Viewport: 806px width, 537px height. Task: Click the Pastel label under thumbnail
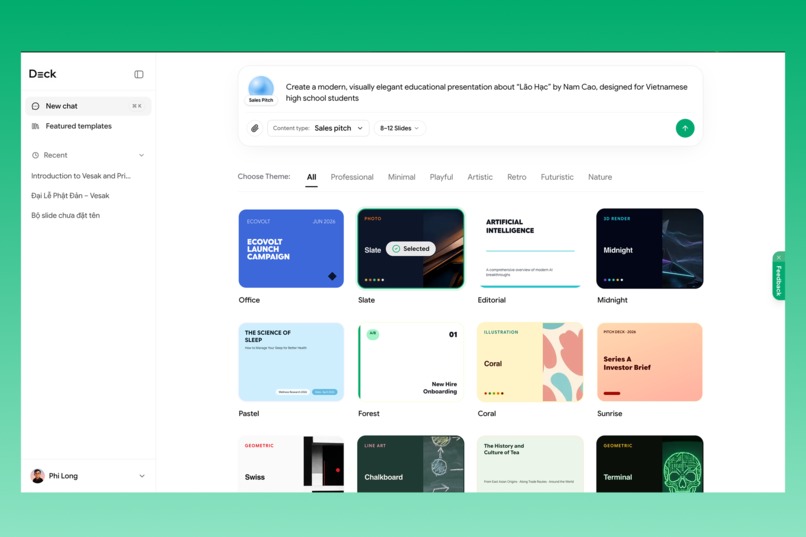(249, 414)
